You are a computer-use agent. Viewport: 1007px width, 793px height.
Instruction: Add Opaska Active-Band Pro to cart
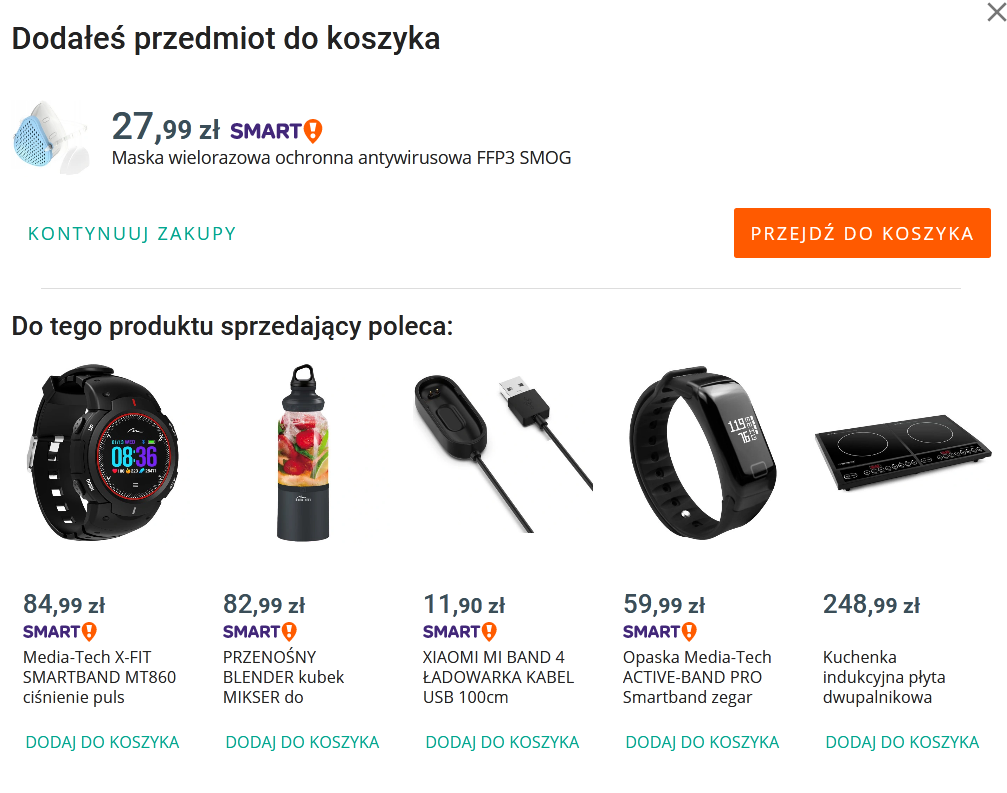point(702,742)
